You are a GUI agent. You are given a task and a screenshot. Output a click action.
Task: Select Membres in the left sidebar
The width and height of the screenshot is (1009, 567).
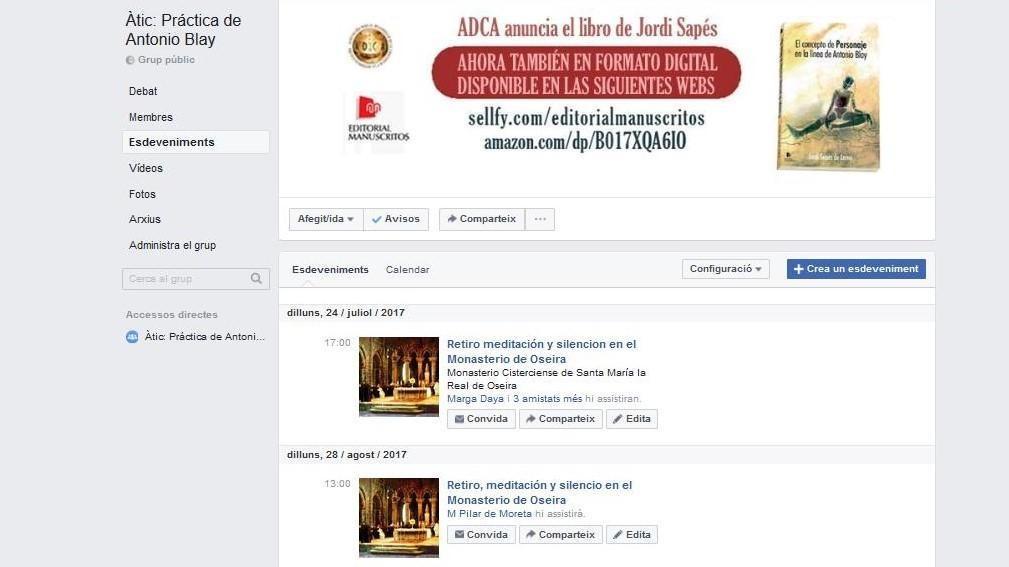(151, 117)
